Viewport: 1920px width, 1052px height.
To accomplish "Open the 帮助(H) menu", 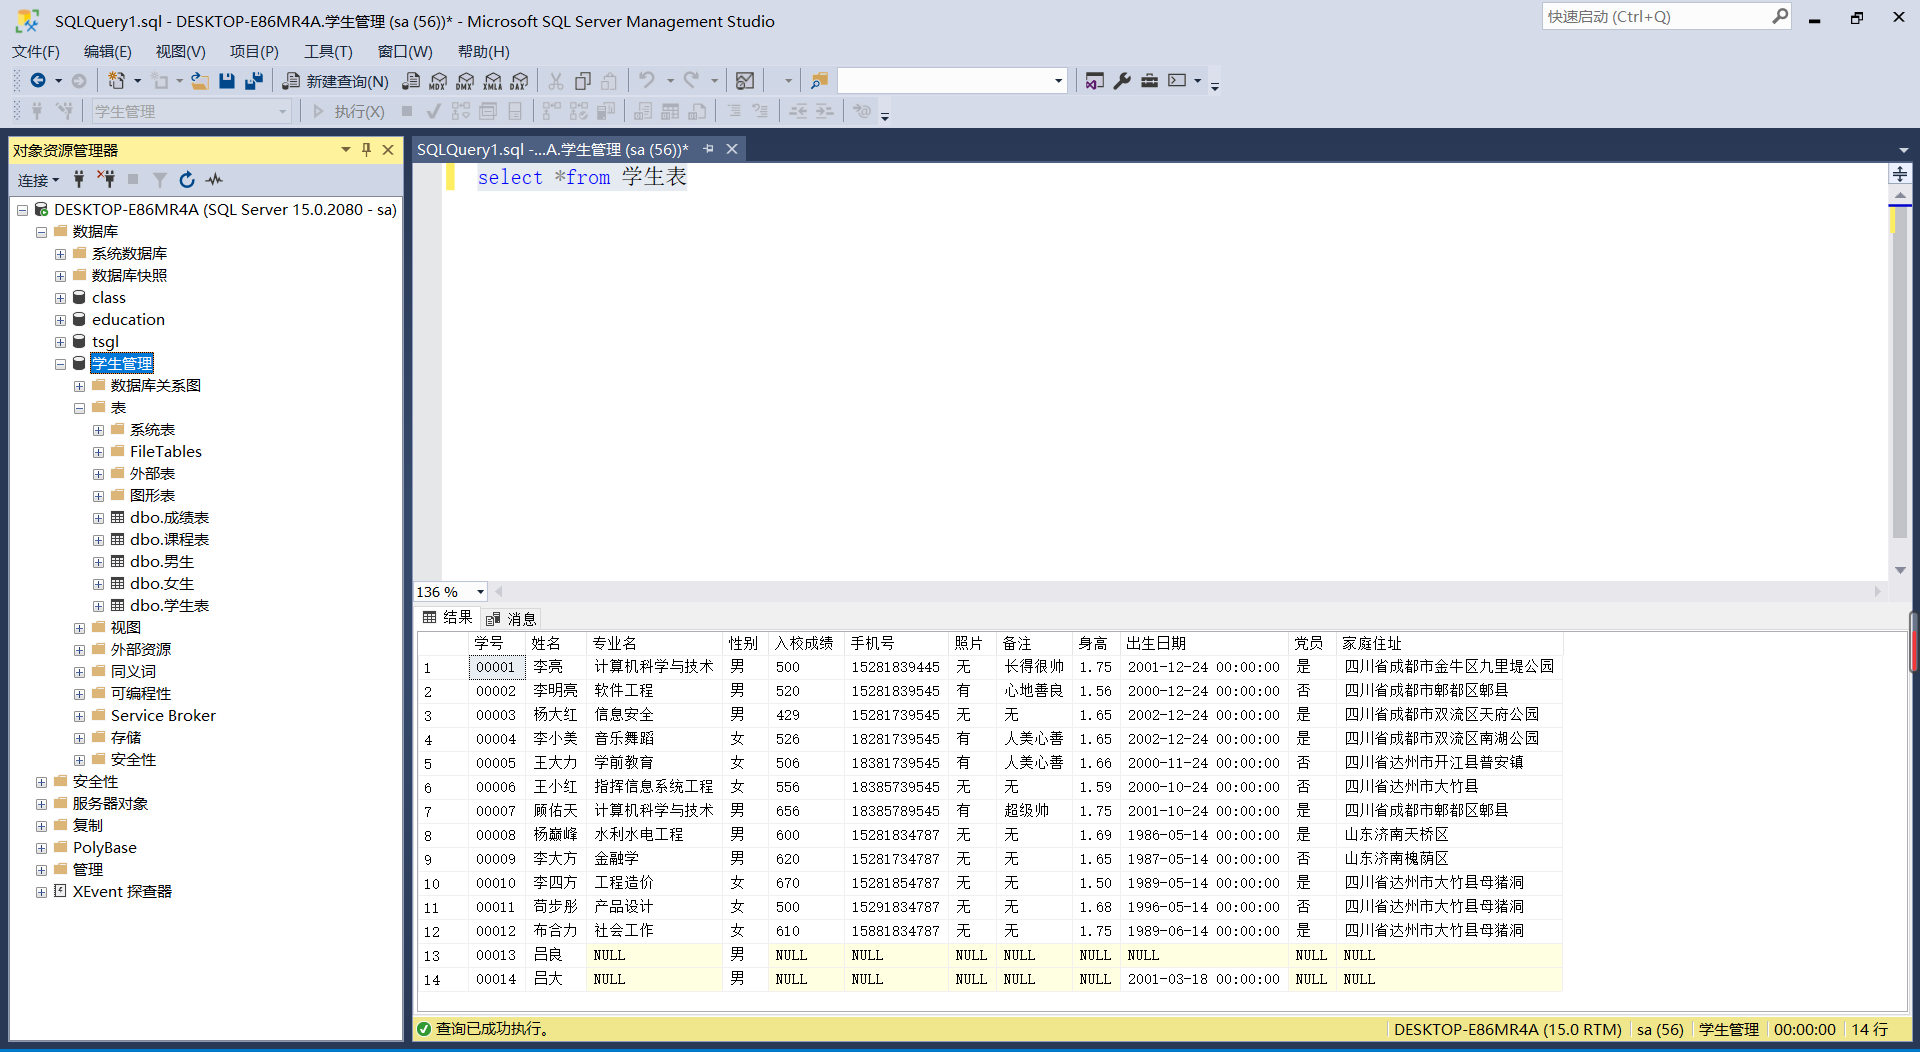I will pos(483,51).
